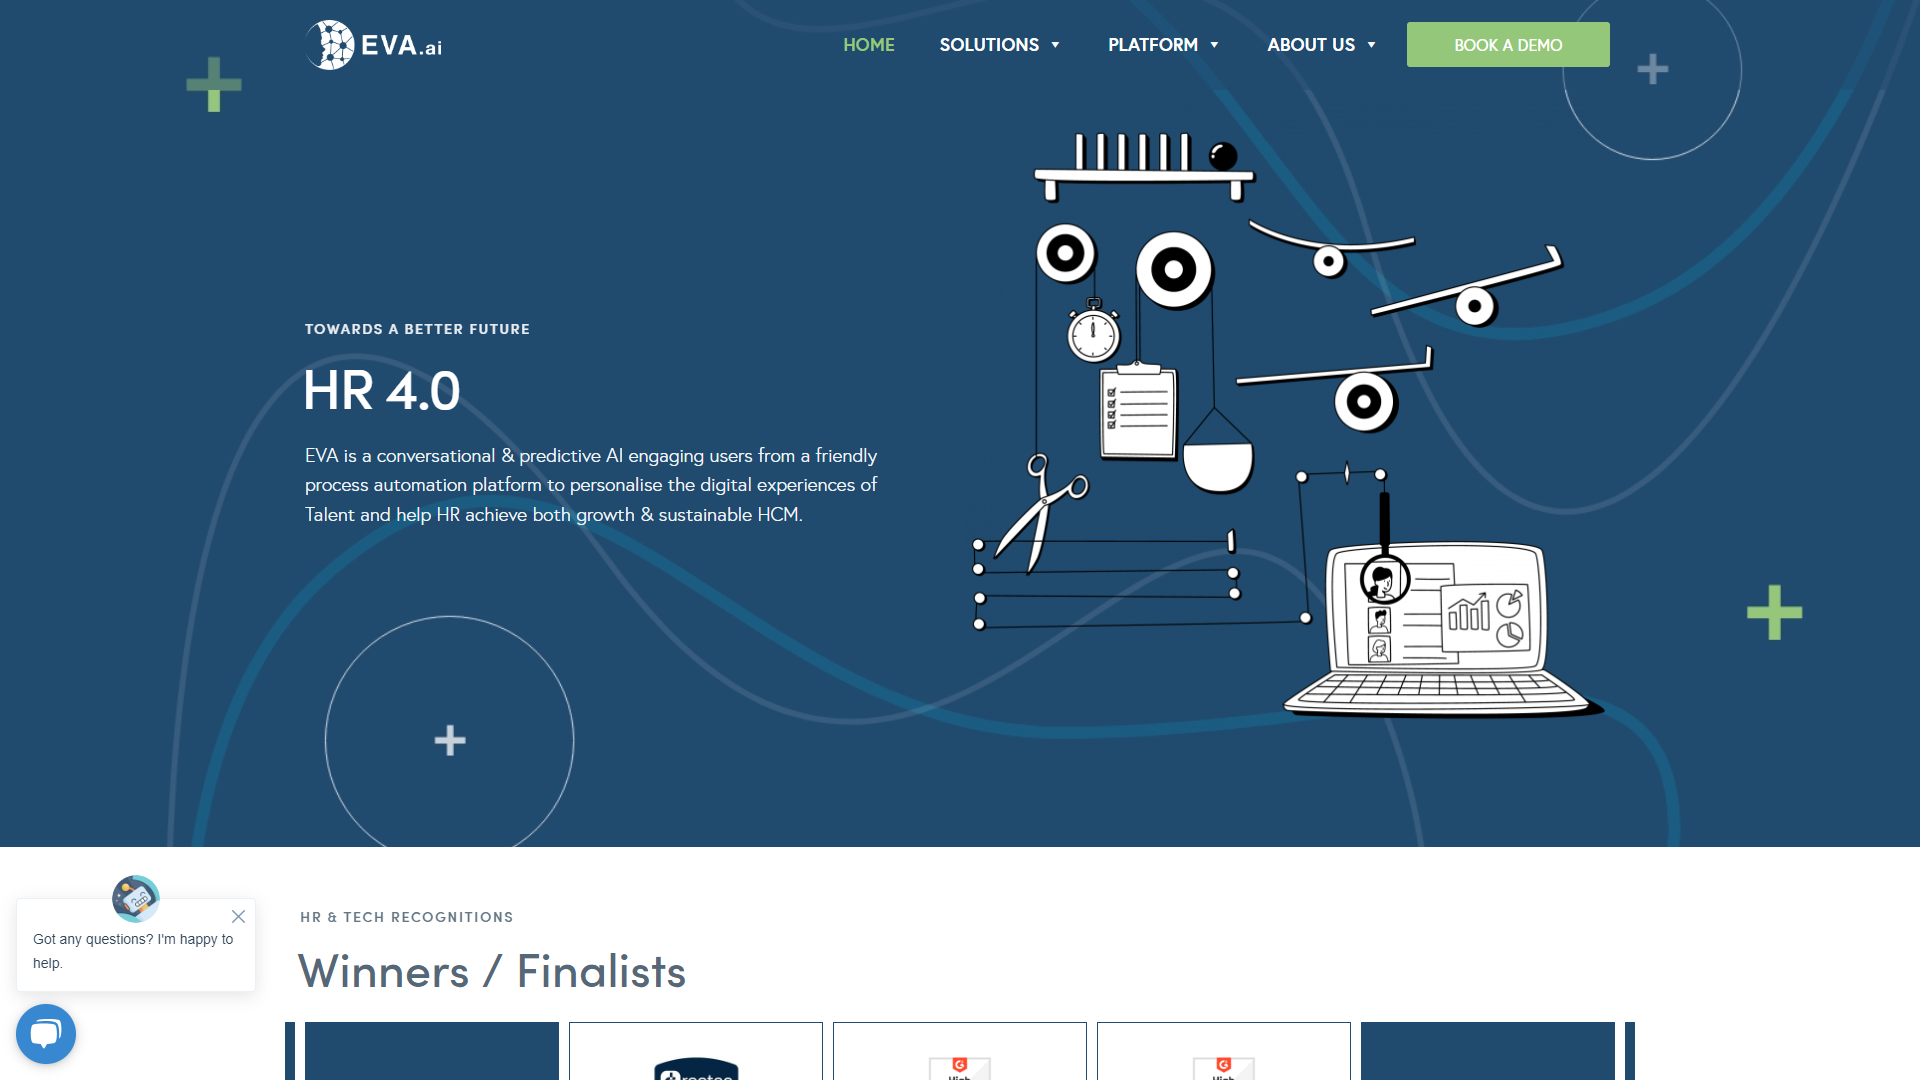Toggle the top-right decorative circle

click(1652, 71)
